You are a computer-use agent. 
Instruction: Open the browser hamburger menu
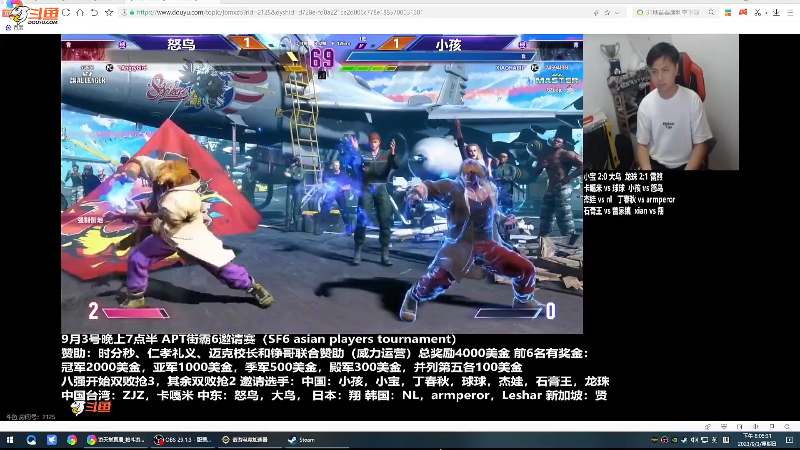[790, 12]
